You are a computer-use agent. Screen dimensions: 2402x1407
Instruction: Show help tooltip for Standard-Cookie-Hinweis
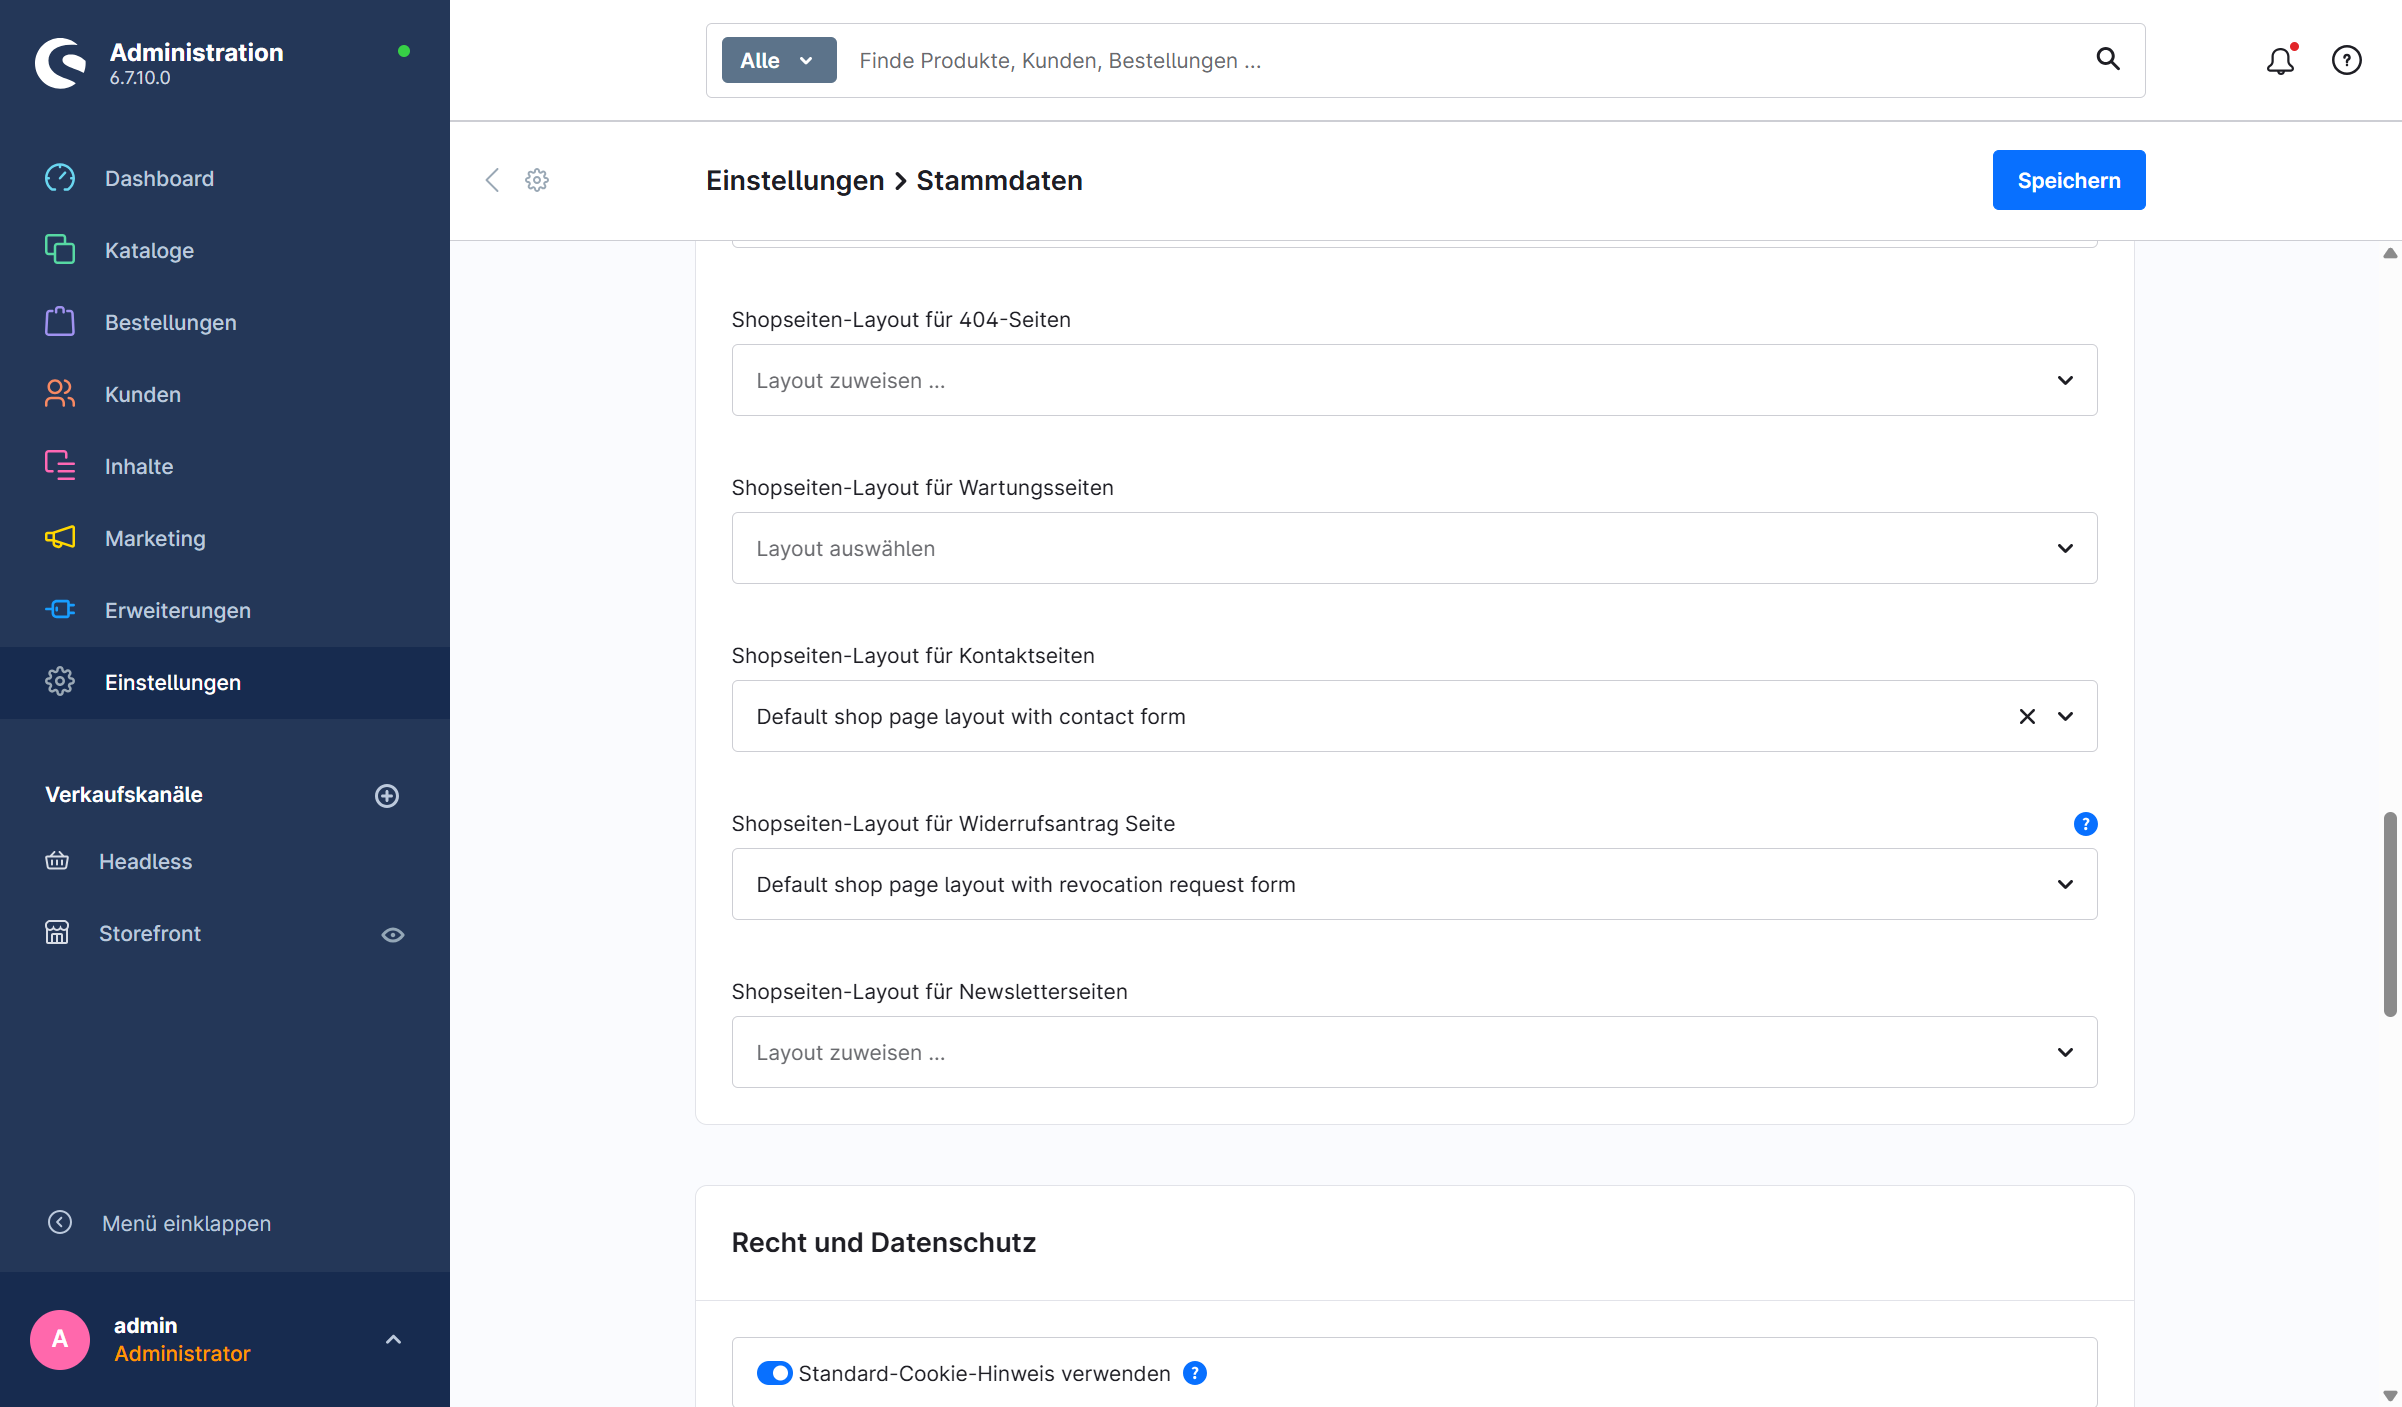click(1195, 1374)
